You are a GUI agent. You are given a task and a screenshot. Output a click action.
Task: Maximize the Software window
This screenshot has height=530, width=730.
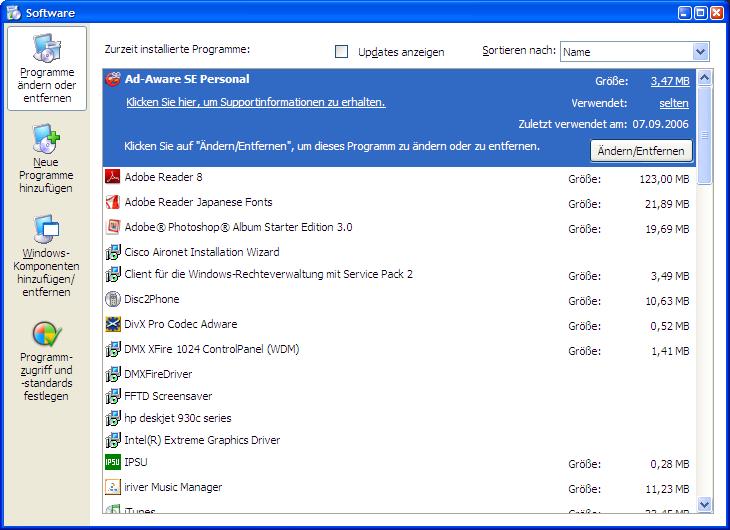click(x=700, y=13)
